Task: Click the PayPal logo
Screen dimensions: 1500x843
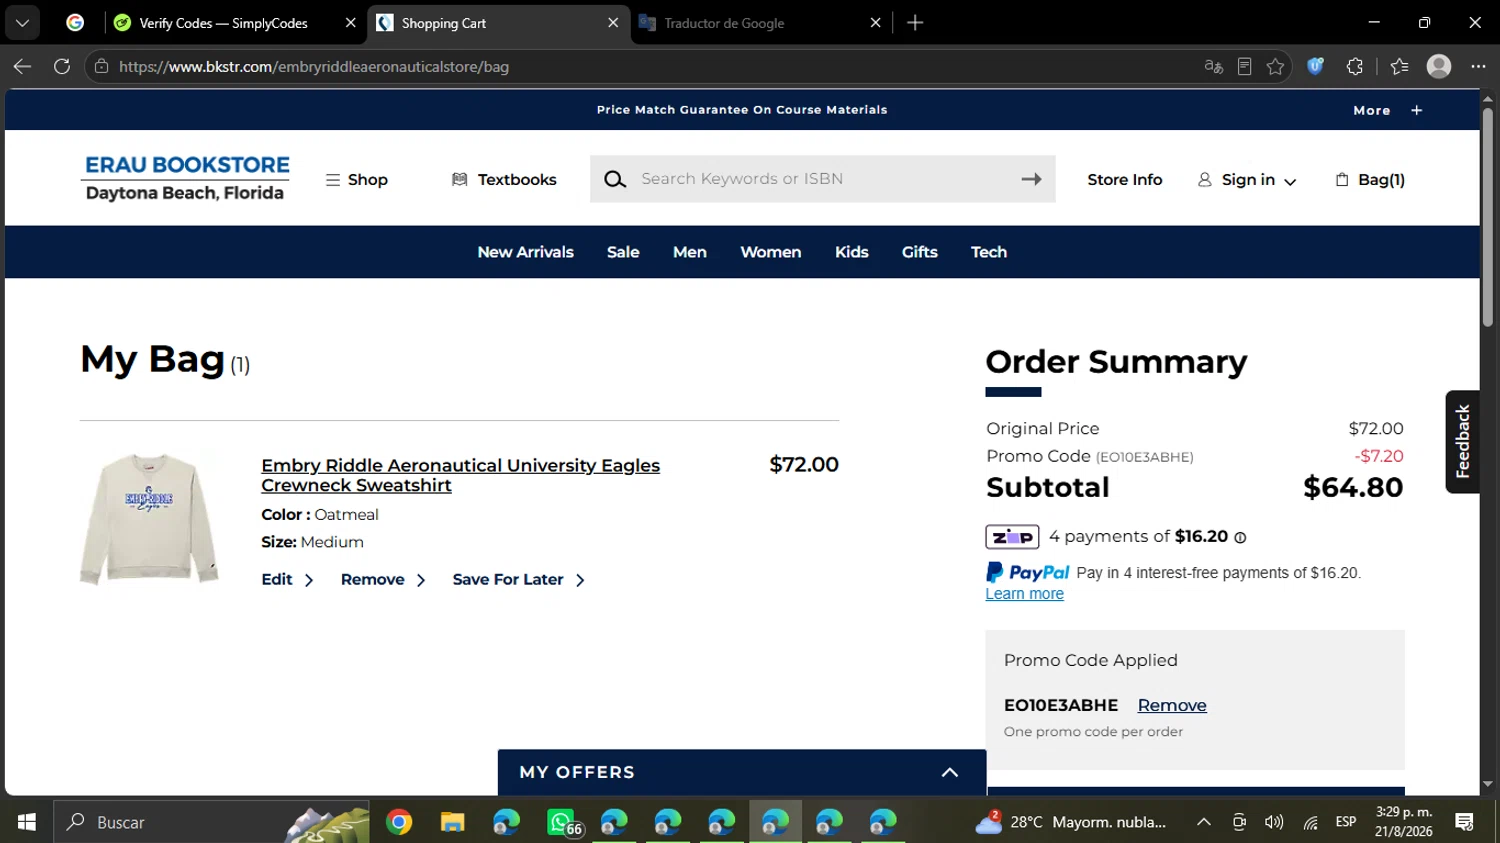Action: (1028, 572)
